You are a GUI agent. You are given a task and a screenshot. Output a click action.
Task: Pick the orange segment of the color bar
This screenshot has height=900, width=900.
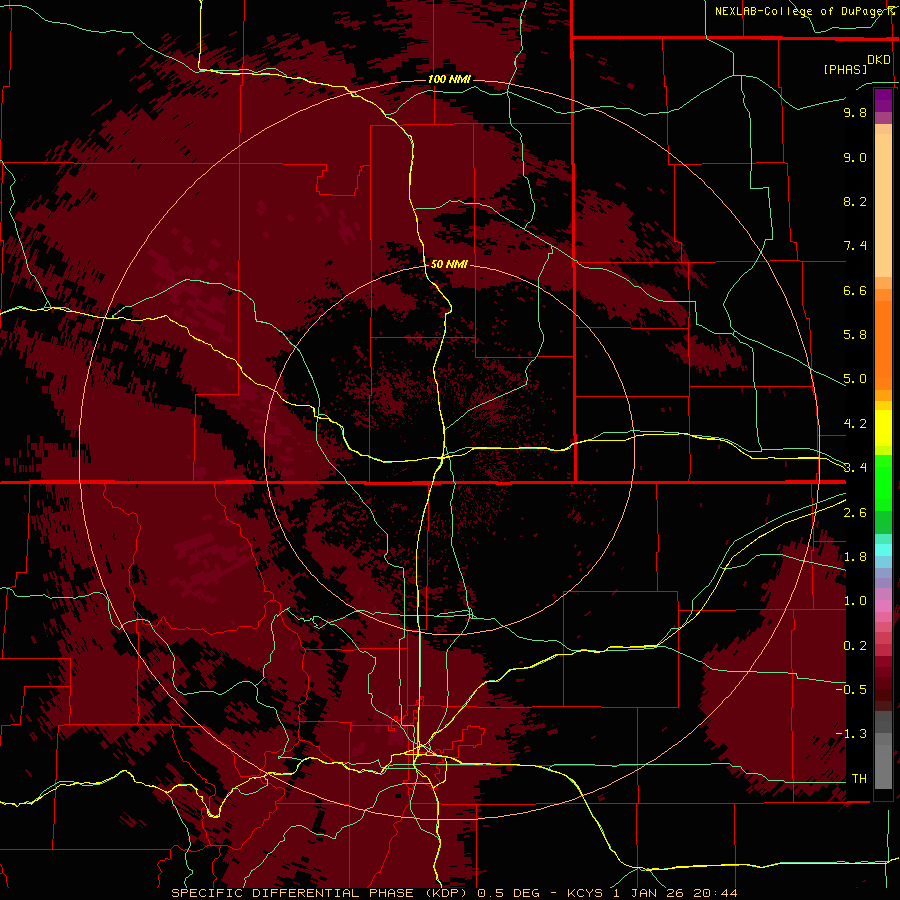tap(883, 344)
